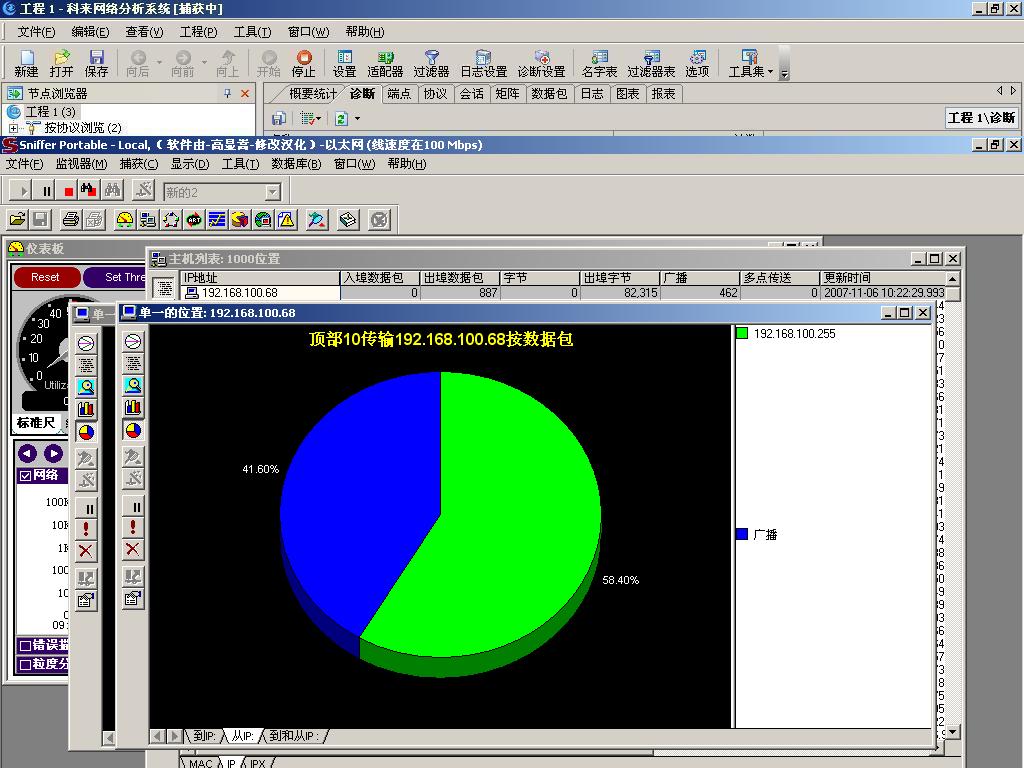Click the red 停止 (stop) capture icon
Screen dimensions: 1024x768
(x=303, y=64)
